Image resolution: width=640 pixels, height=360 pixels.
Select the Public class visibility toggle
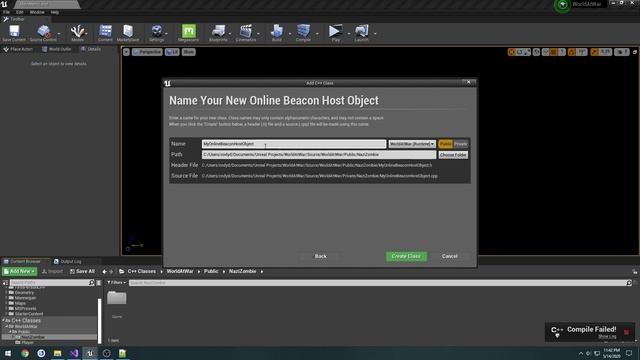(445, 144)
